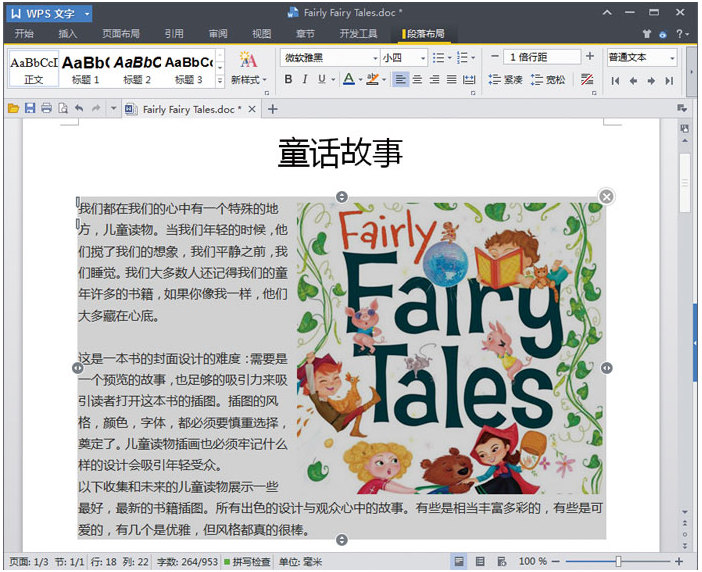
Task: Increase line spacing with plus button
Action: tap(590, 56)
